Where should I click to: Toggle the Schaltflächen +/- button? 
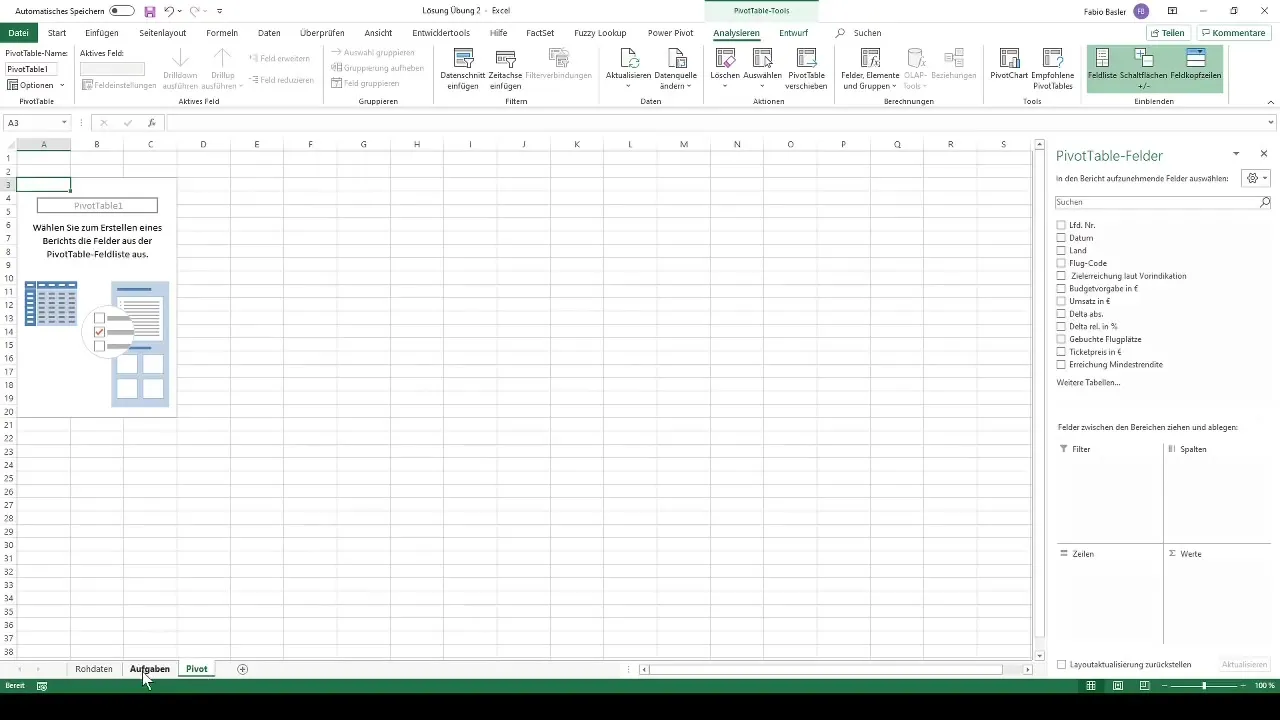[x=1144, y=68]
